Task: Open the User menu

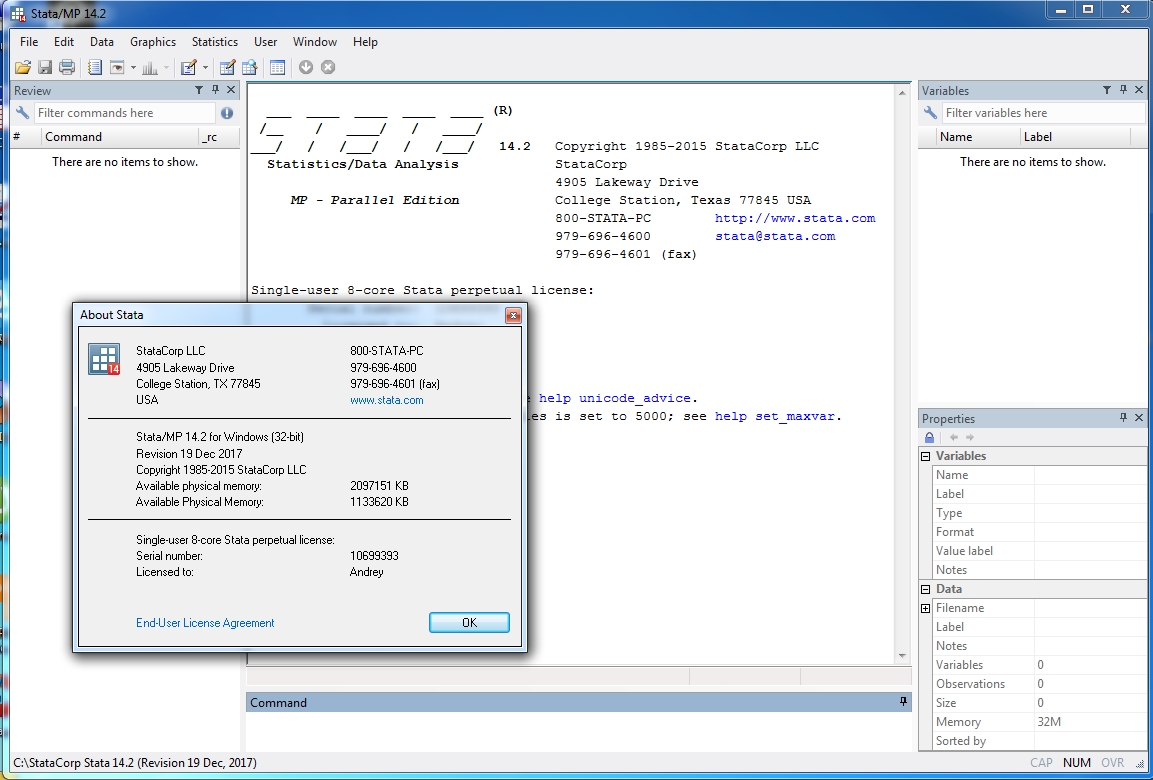Action: pos(265,42)
